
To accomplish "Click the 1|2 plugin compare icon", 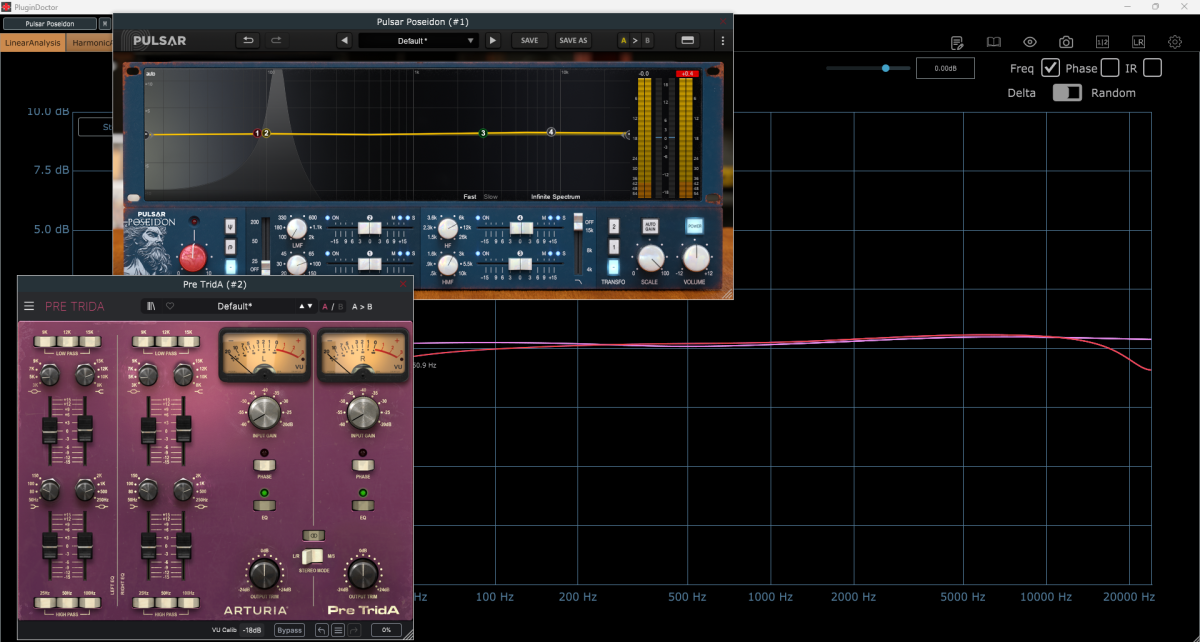I will click(x=1102, y=42).
